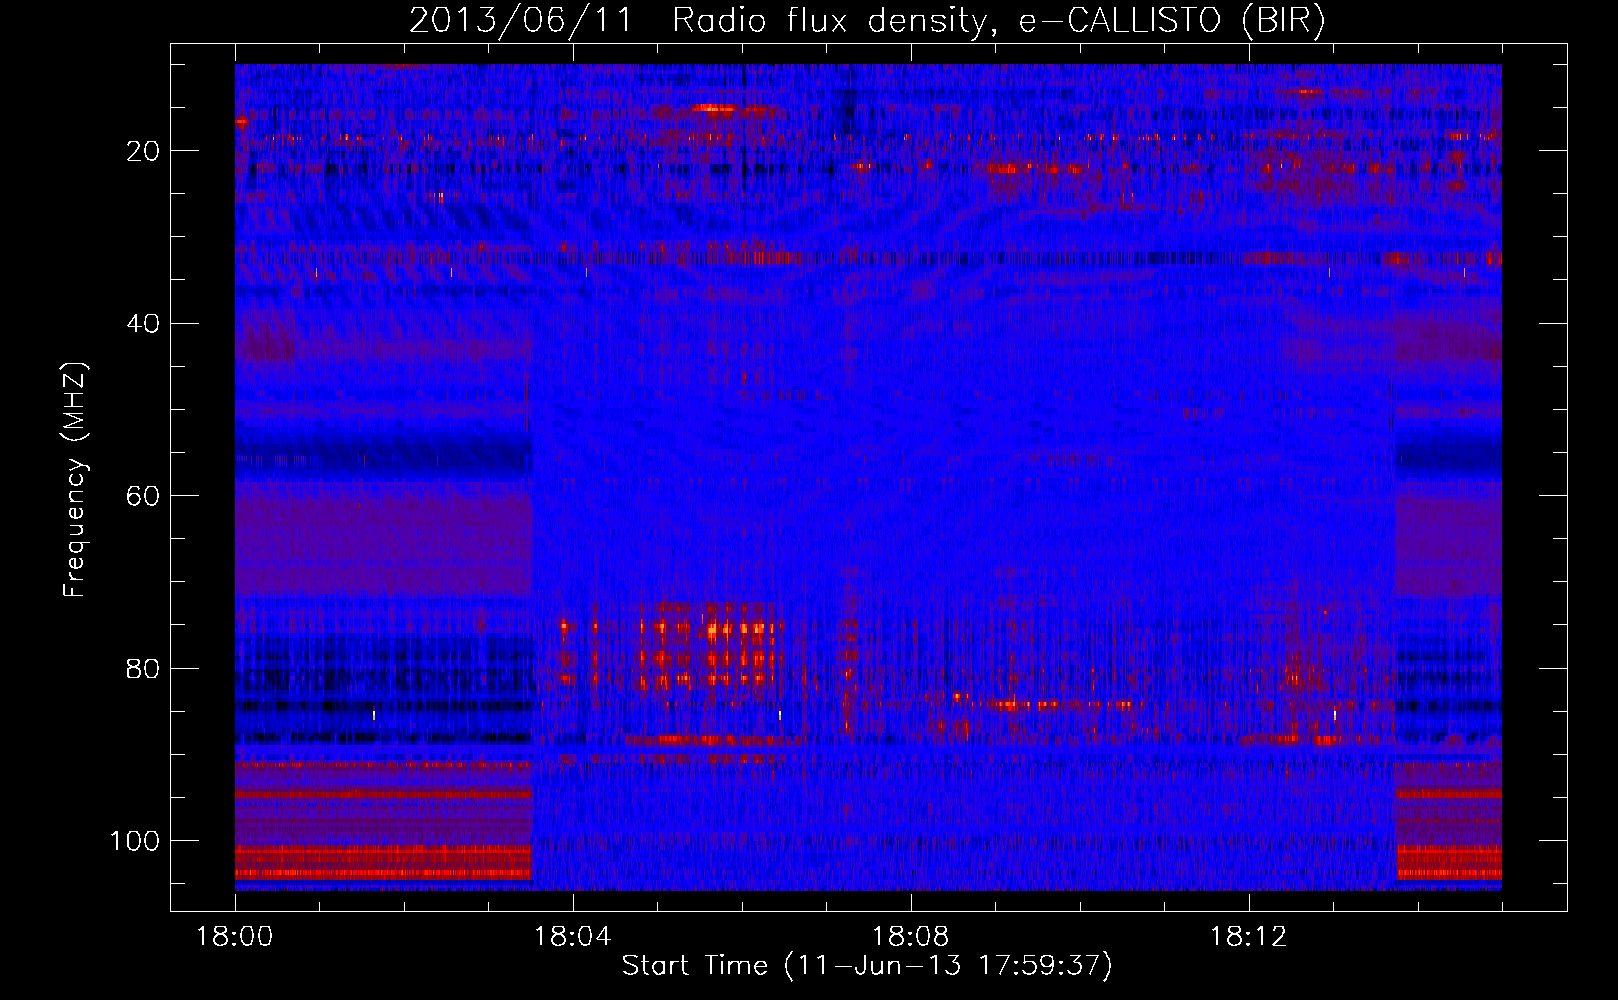
Task: Click the "18:12" time tick label
Action: (x=1249, y=937)
